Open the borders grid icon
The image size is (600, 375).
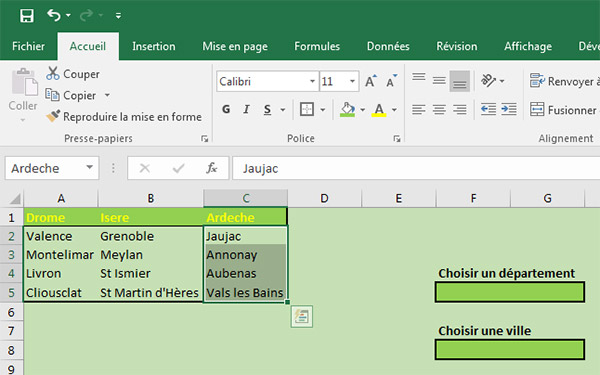[x=307, y=109]
